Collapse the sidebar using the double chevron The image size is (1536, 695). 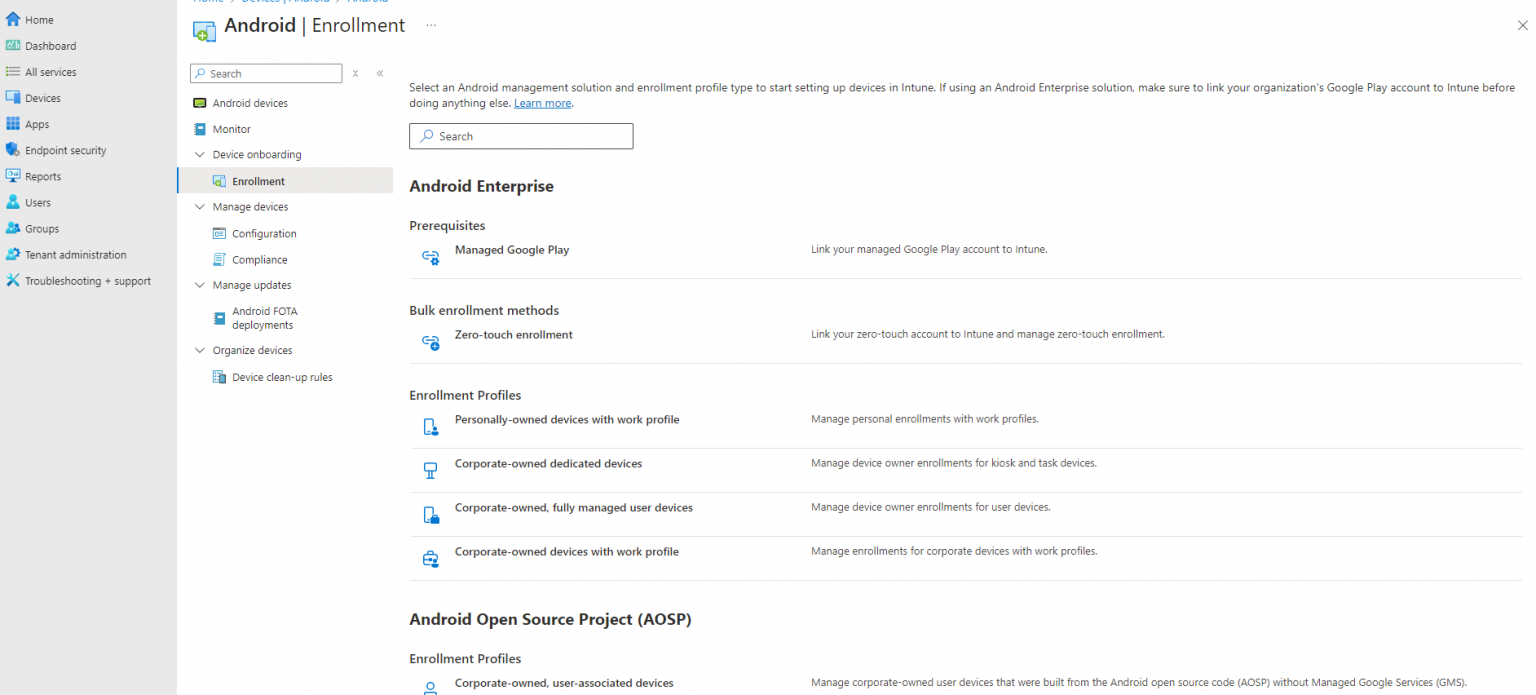tap(379, 73)
